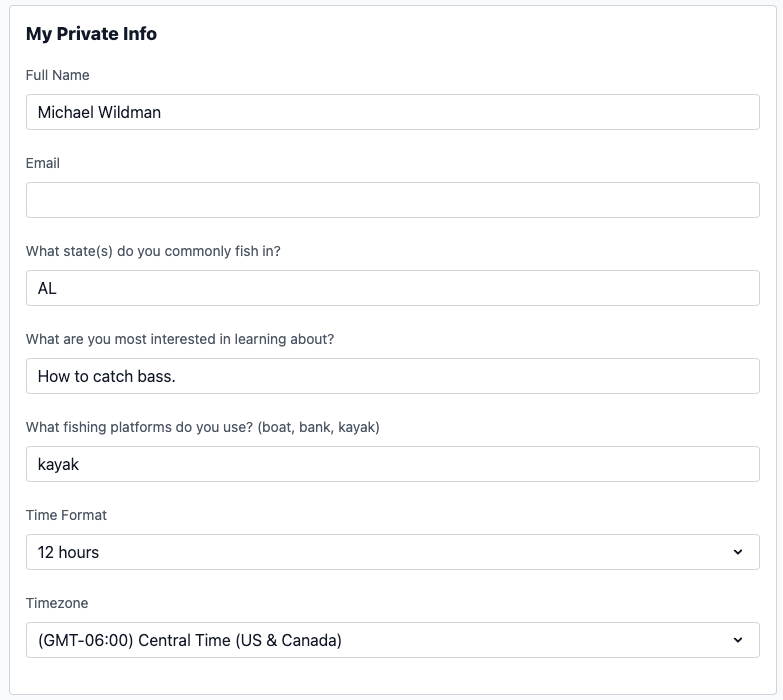Click the "Timezone" label
The height and width of the screenshot is (700, 783).
click(x=57, y=603)
